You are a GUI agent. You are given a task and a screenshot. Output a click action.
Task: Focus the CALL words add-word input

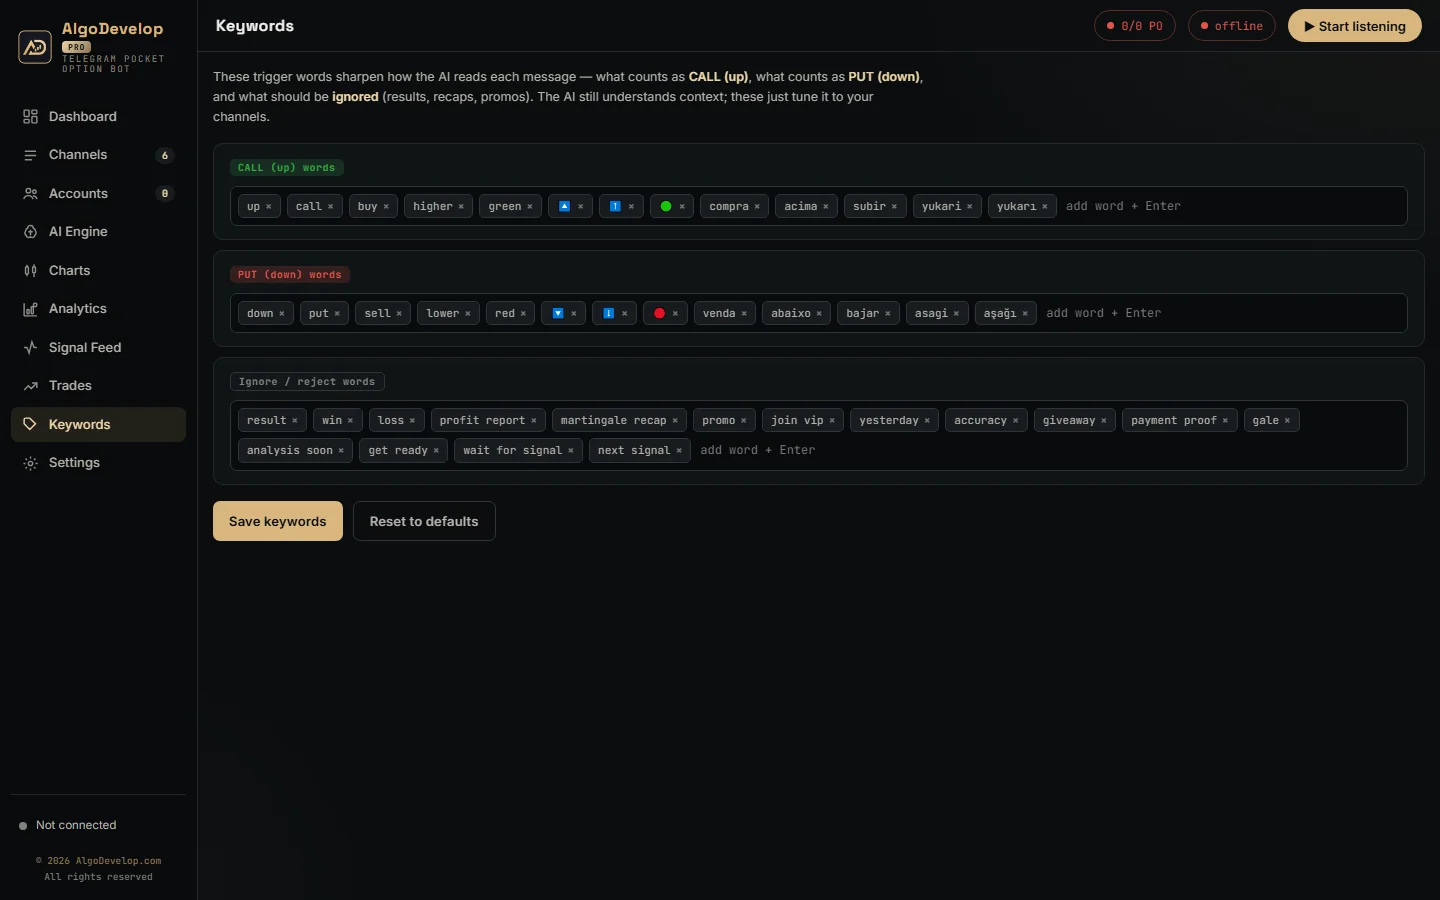coord(1230,207)
